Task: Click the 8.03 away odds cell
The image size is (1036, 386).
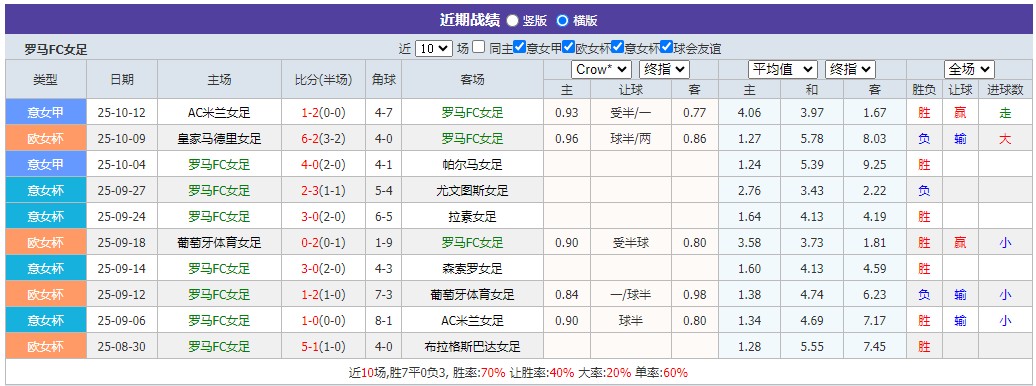Action: [x=875, y=139]
